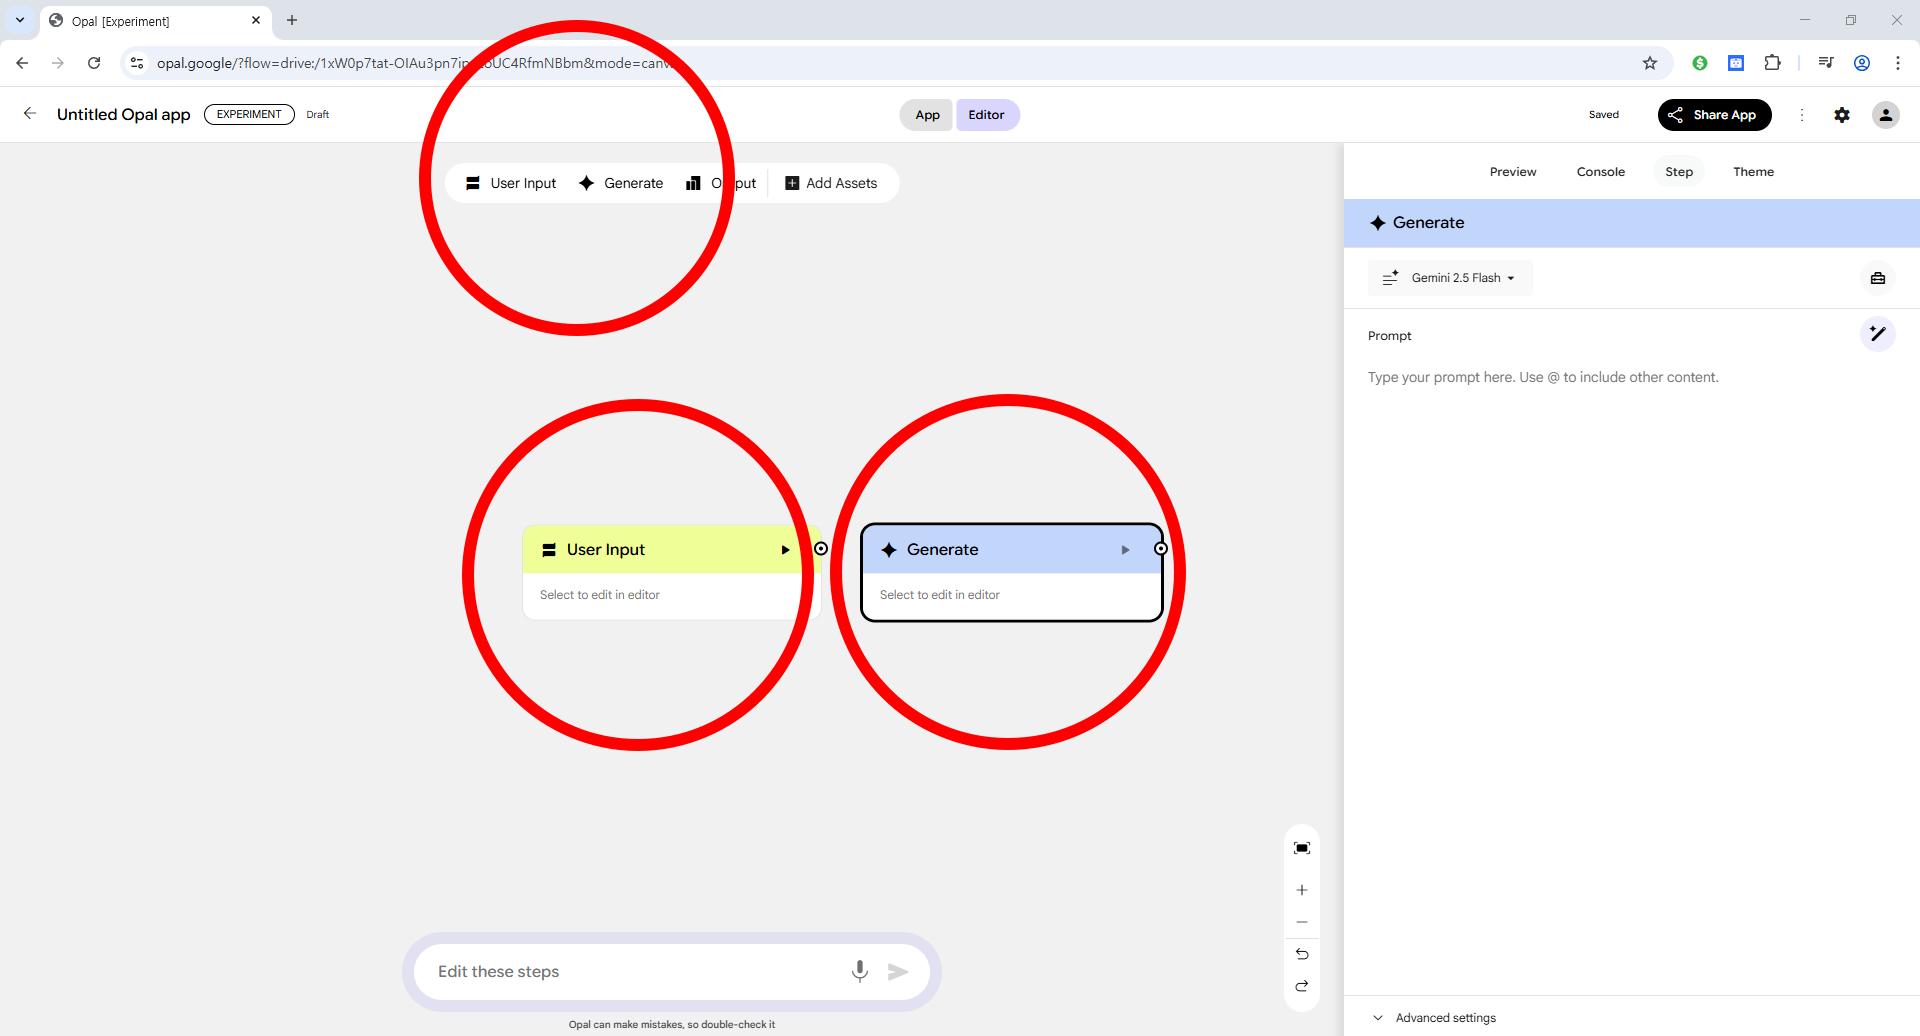Click the EXPERIMENT badge
This screenshot has width=1920, height=1036.
coord(249,114)
